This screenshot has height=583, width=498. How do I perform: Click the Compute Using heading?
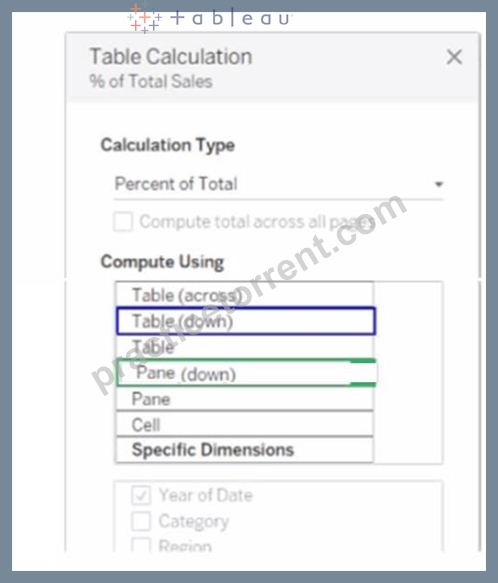pos(163,262)
